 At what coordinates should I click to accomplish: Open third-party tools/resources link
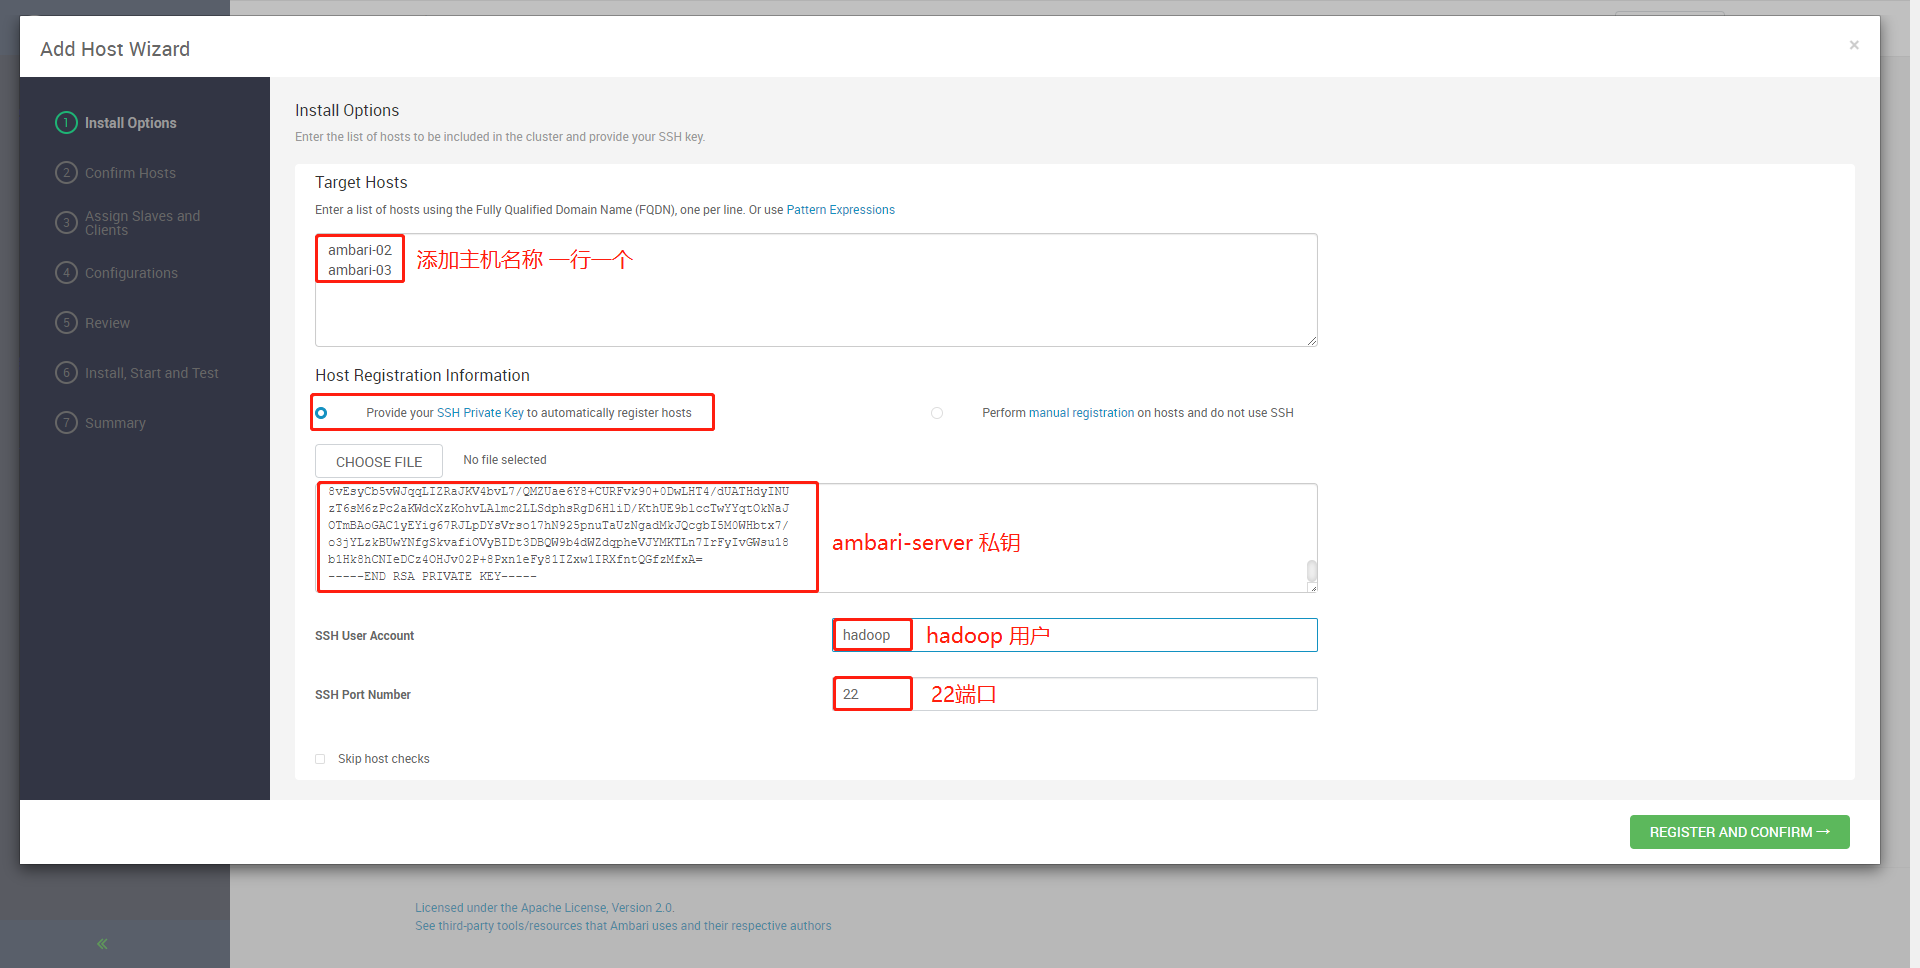click(x=623, y=926)
